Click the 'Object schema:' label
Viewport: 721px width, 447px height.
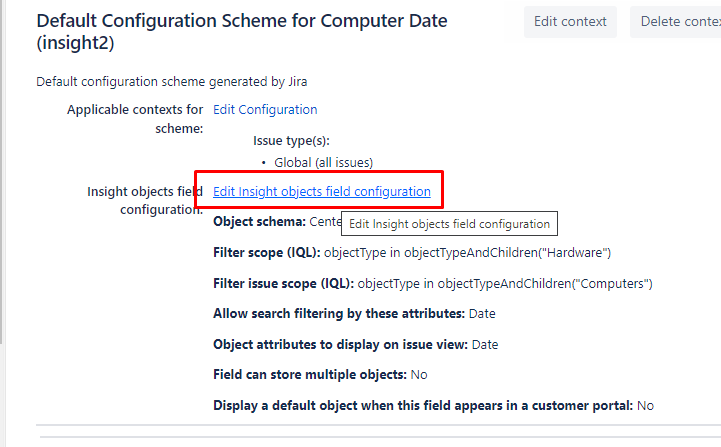tap(259, 221)
